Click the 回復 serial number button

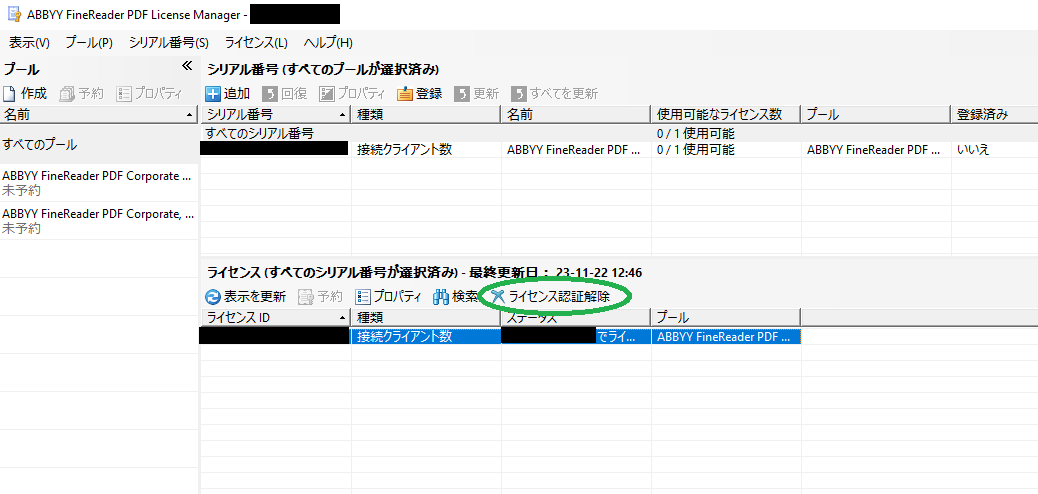[x=285, y=93]
